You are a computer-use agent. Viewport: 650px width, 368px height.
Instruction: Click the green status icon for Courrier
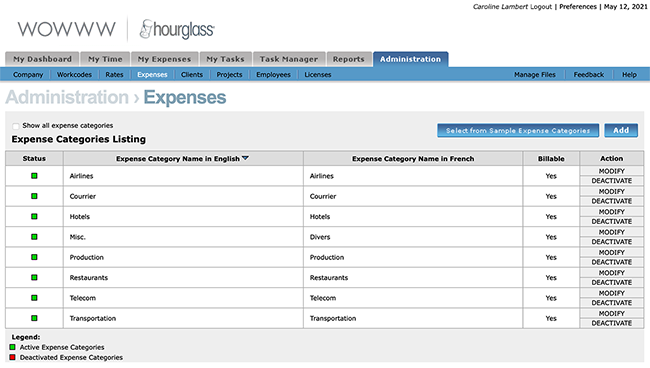click(x=34, y=196)
